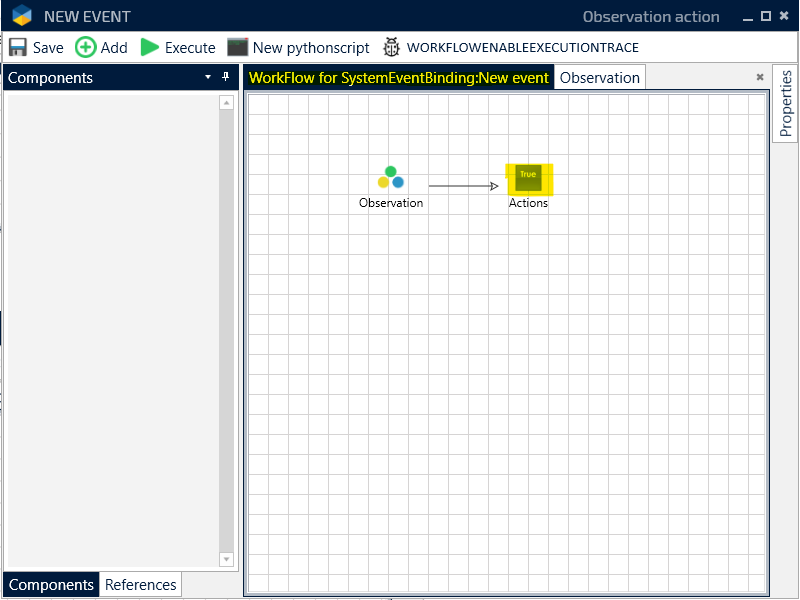This screenshot has height=600, width=800.
Task: Maximize the New Event window
Action: (766, 16)
